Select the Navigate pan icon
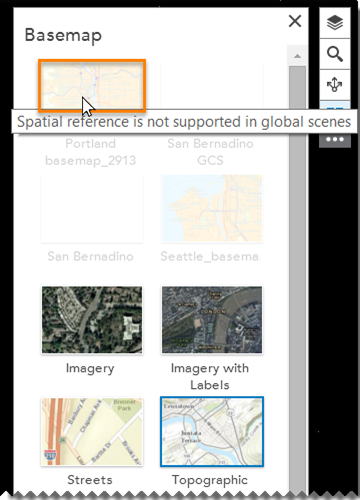Viewport: 360px width, 500px height. pos(335,85)
